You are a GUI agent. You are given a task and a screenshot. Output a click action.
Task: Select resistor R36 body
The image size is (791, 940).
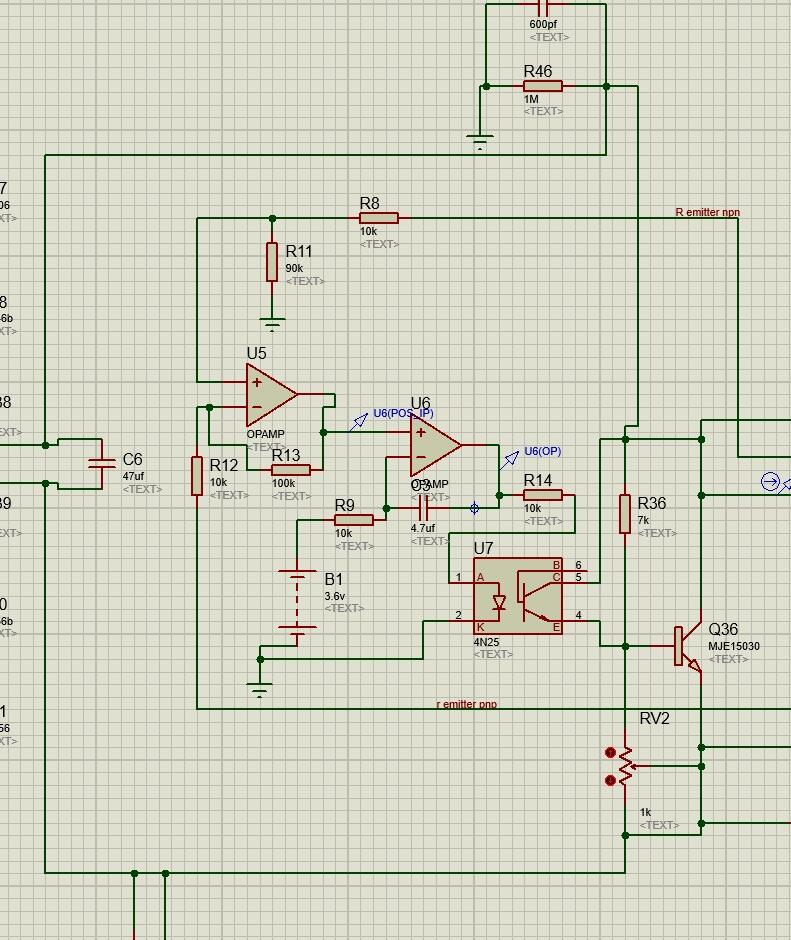[x=625, y=514]
